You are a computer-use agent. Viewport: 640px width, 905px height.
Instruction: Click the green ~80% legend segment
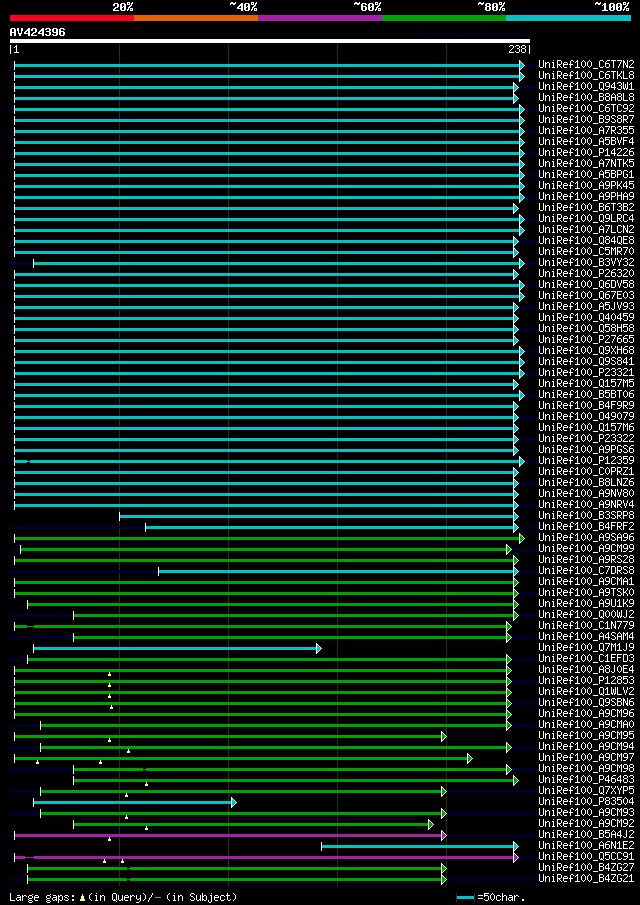444,18
